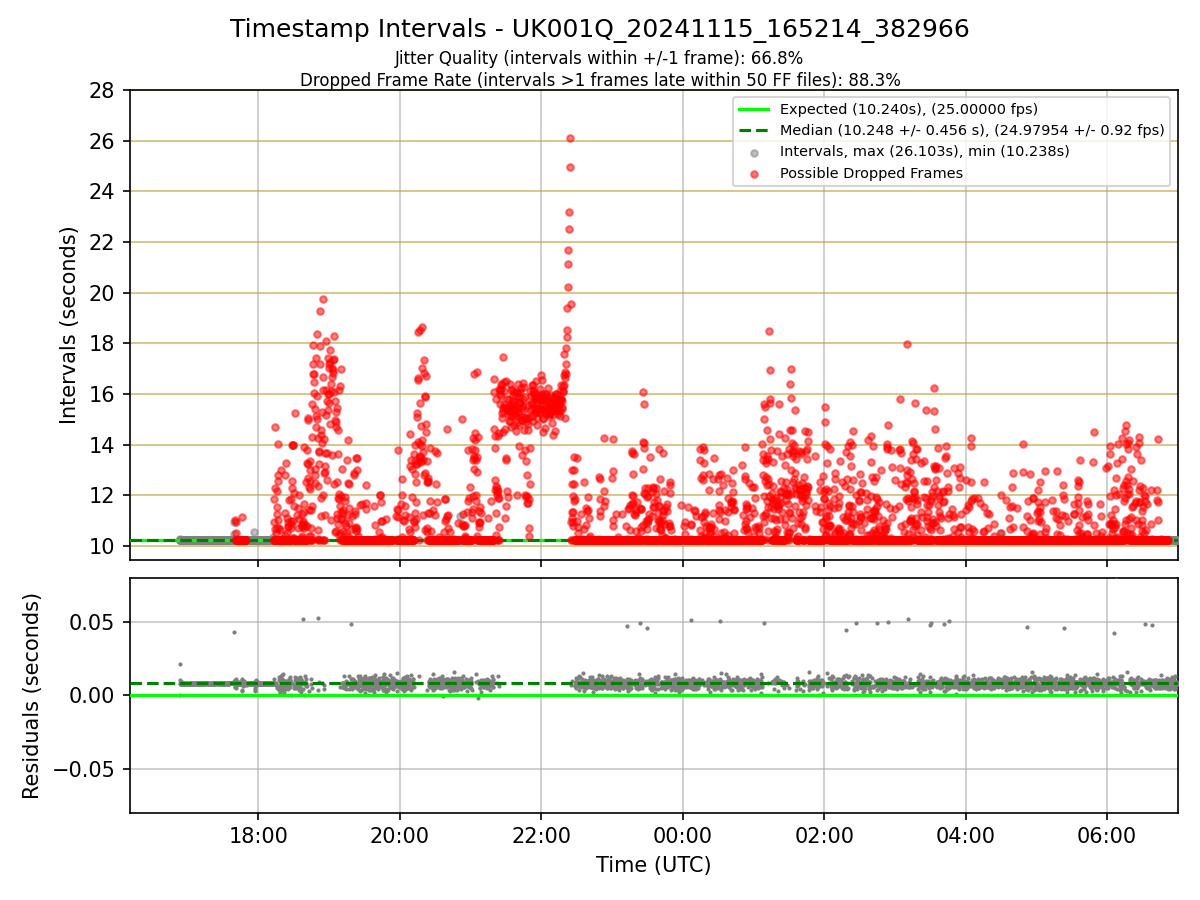Click the 14 tick label on intervals axis
The image size is (1200, 900).
pos(101,444)
